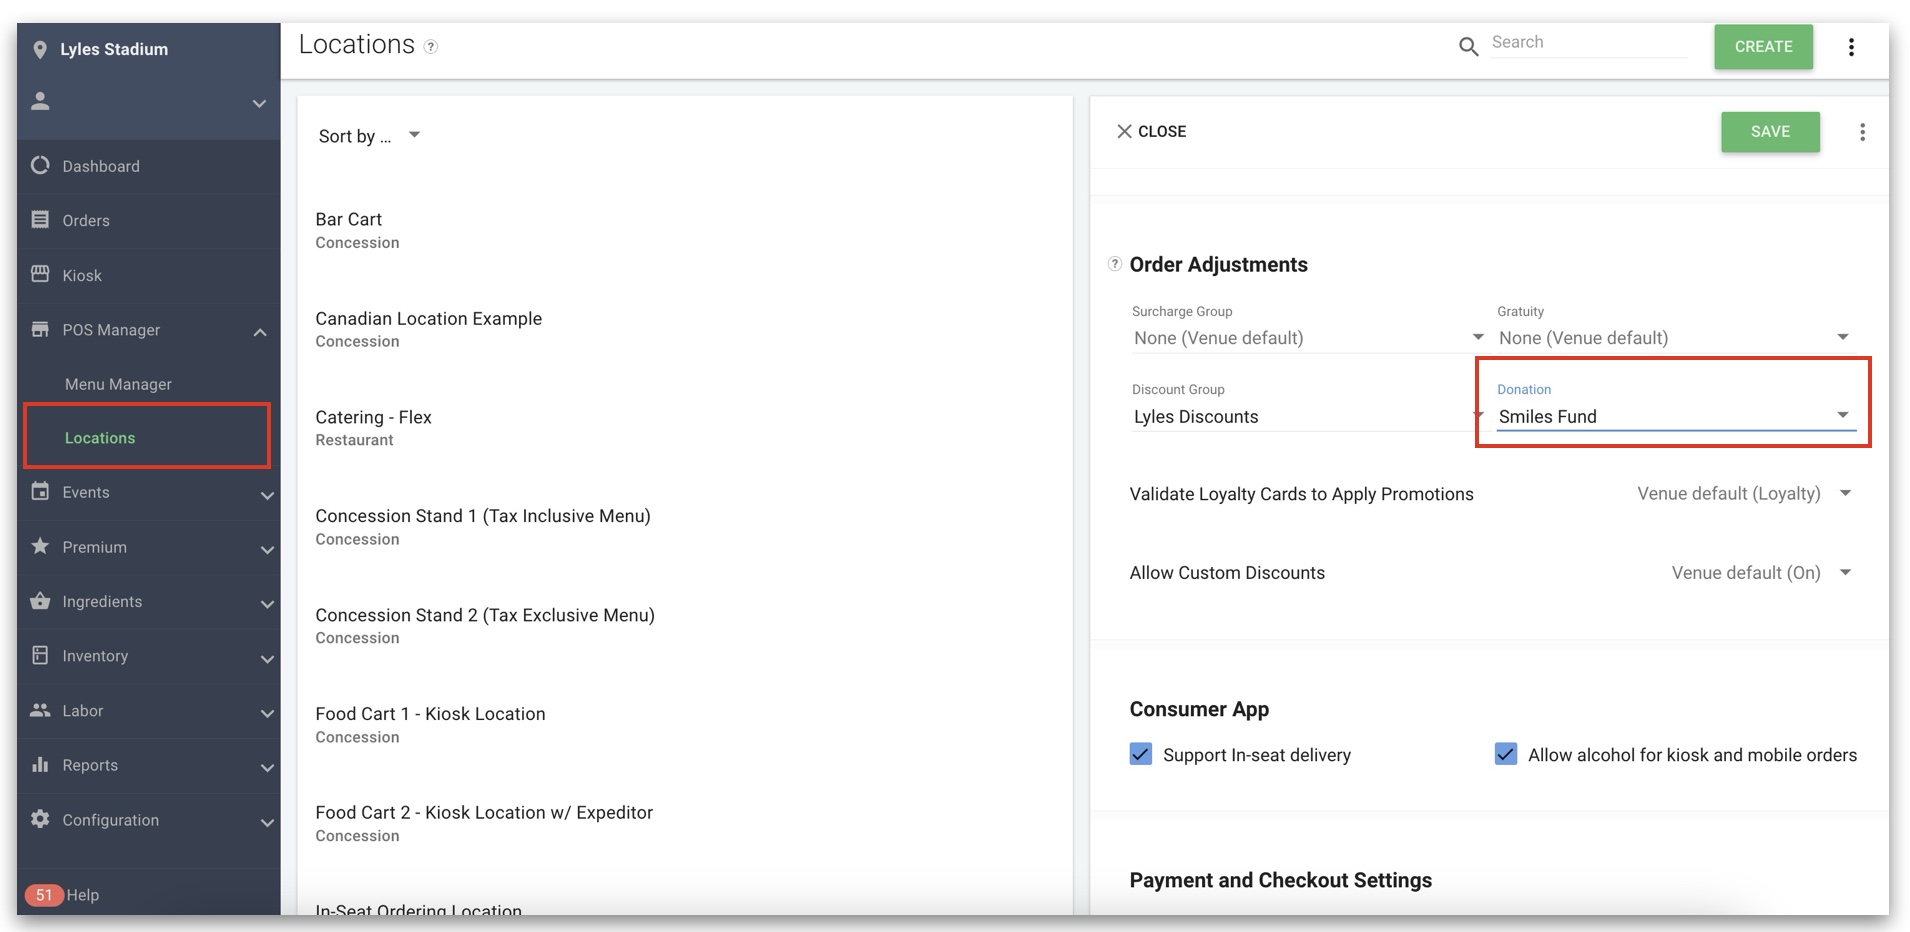Expand the Inventory section

tap(267, 659)
